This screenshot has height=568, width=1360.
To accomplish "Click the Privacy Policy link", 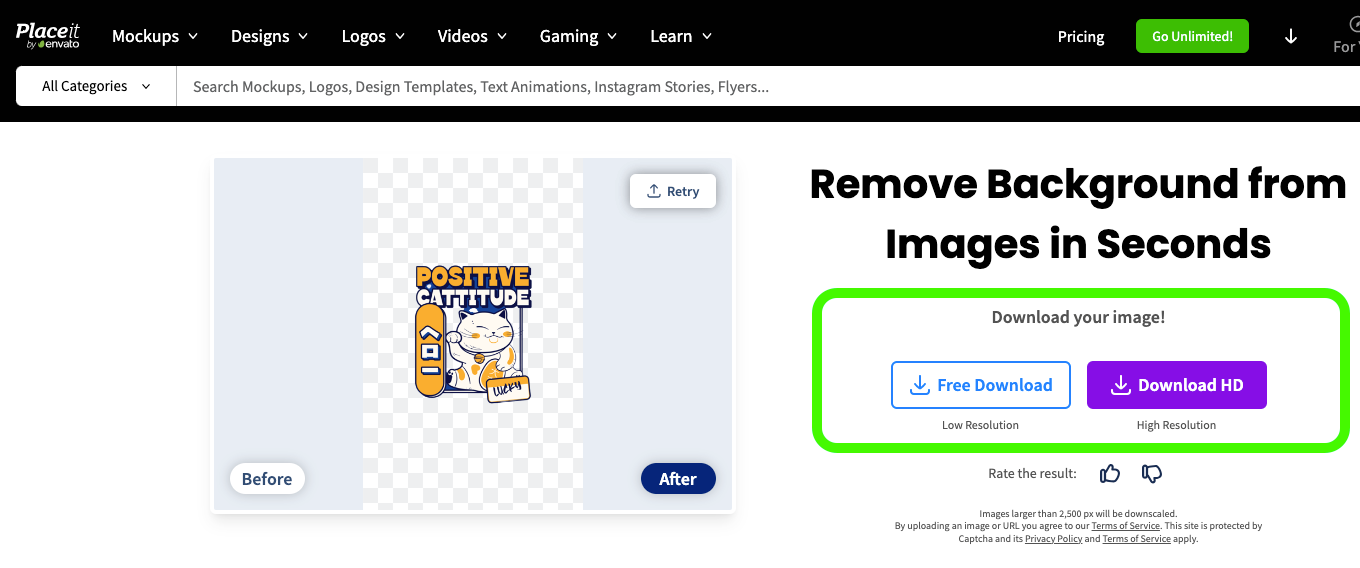I will pos(1053,539).
